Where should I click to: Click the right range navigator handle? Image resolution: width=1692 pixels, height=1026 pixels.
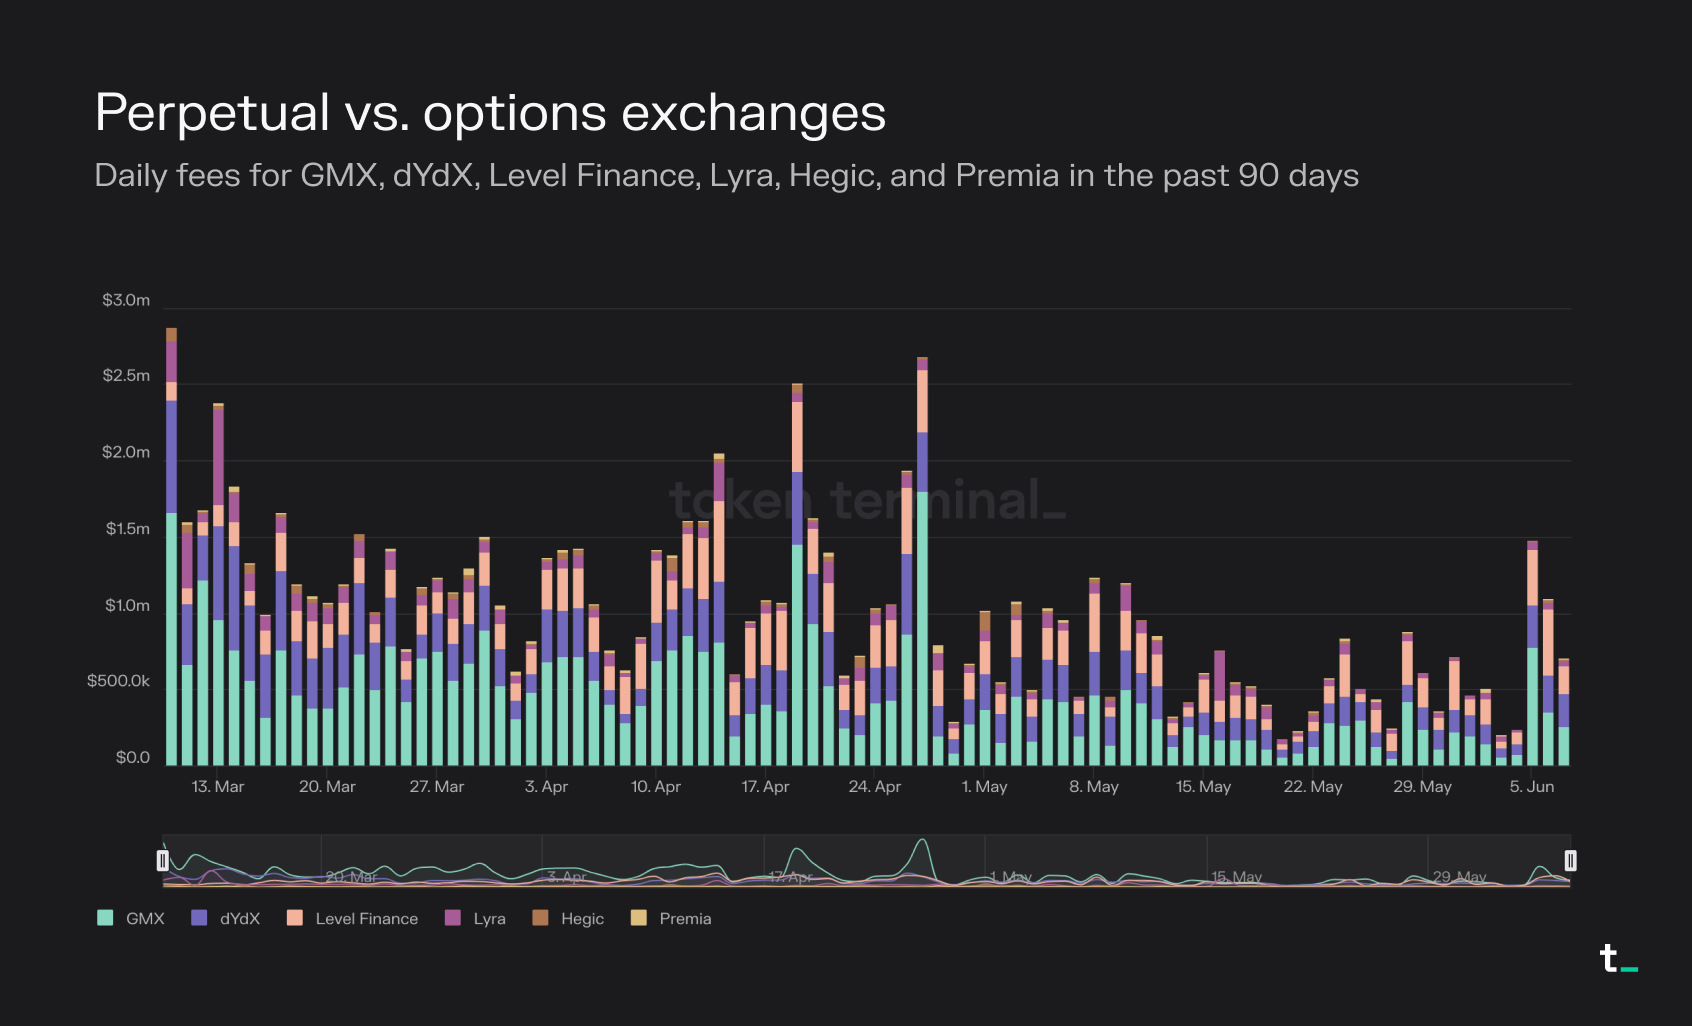[1570, 860]
